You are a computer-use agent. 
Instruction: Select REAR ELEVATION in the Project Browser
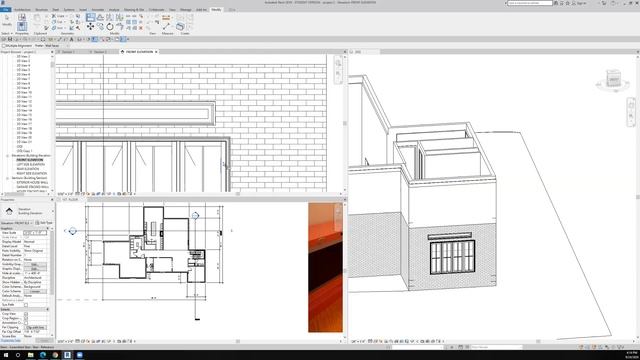pyautogui.click(x=28, y=169)
